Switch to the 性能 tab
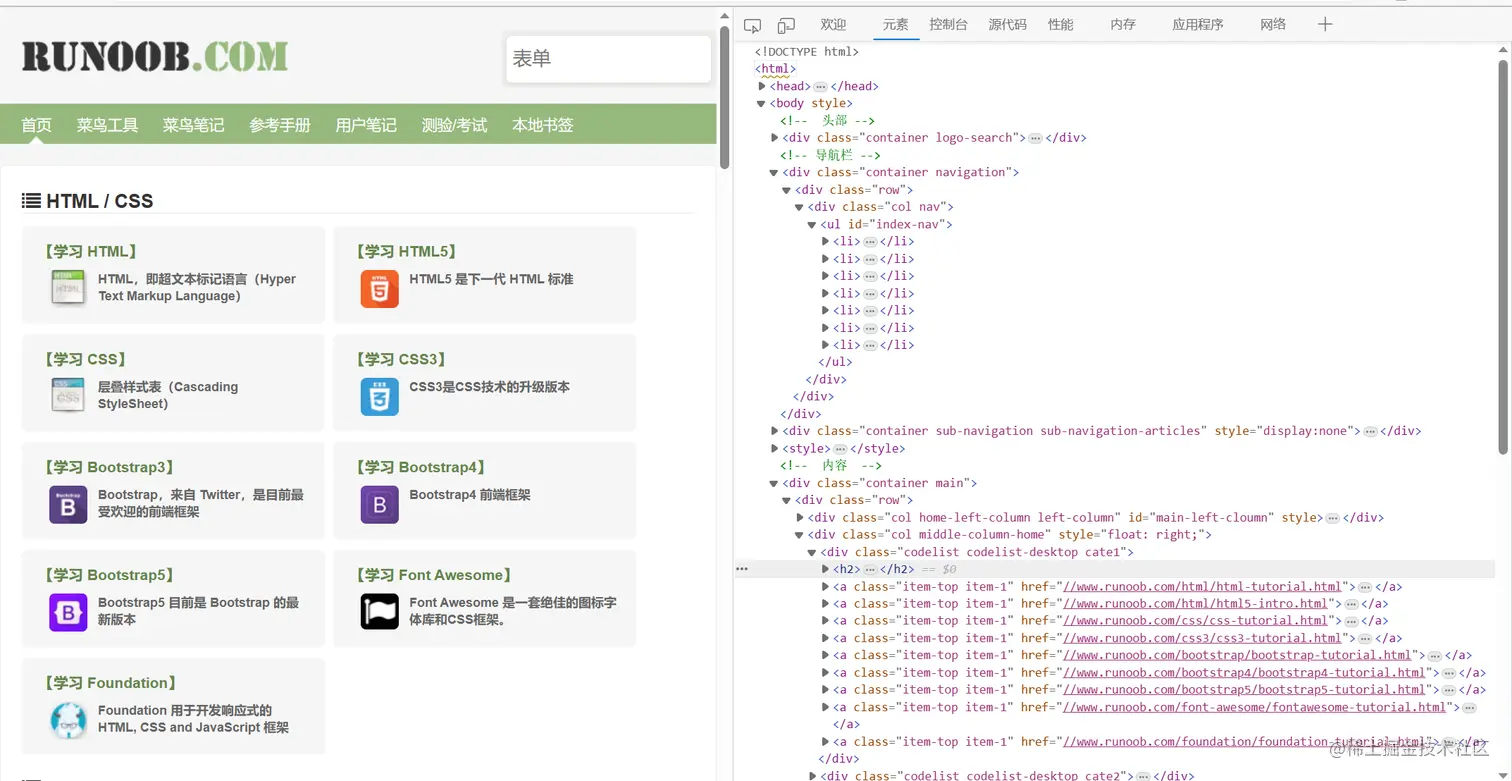The image size is (1512, 781). pos(1061,25)
